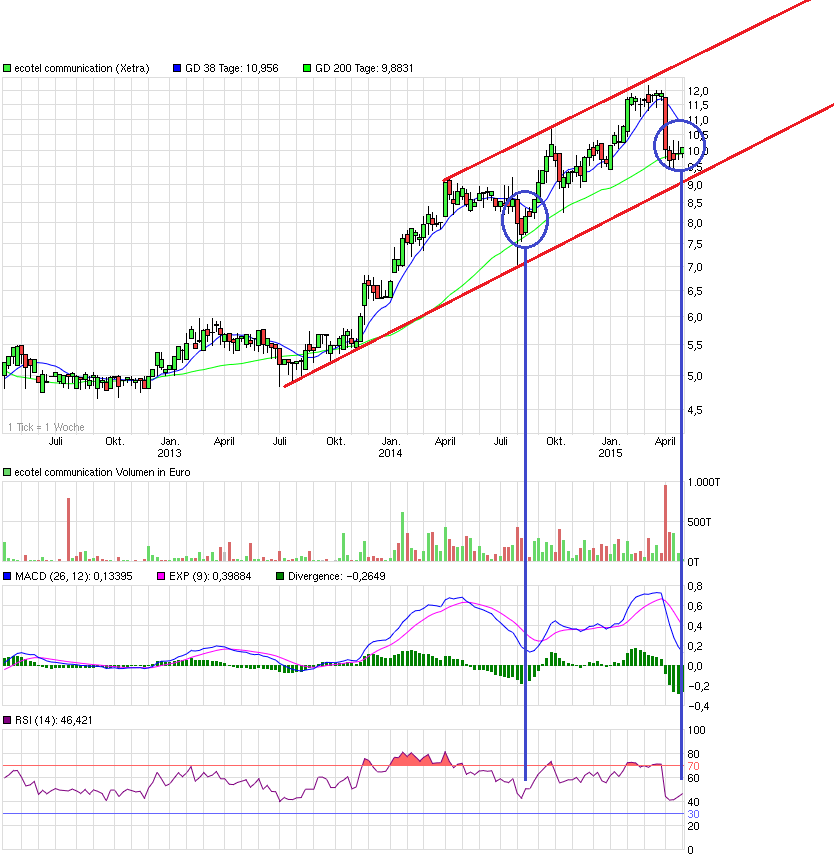The image size is (834, 858).
Task: Click the '4,5' price axis value
Action: point(694,410)
